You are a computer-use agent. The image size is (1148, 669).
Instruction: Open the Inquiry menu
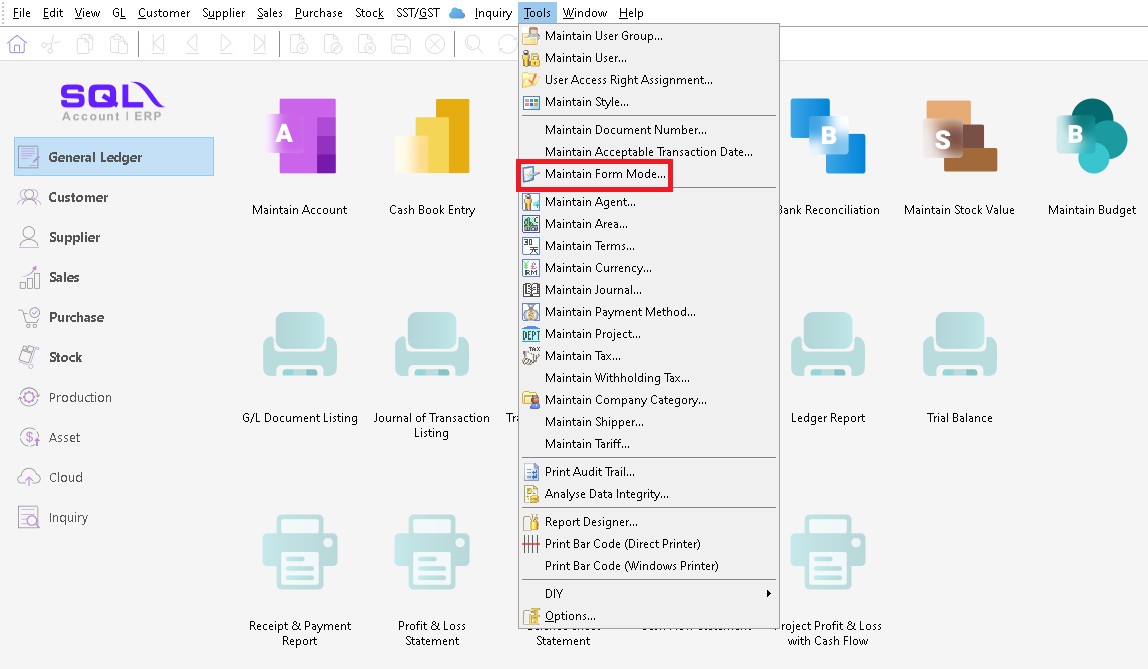[493, 13]
